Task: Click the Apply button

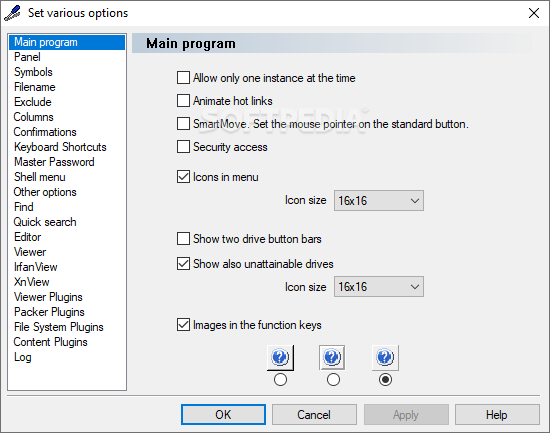Action: click(406, 415)
